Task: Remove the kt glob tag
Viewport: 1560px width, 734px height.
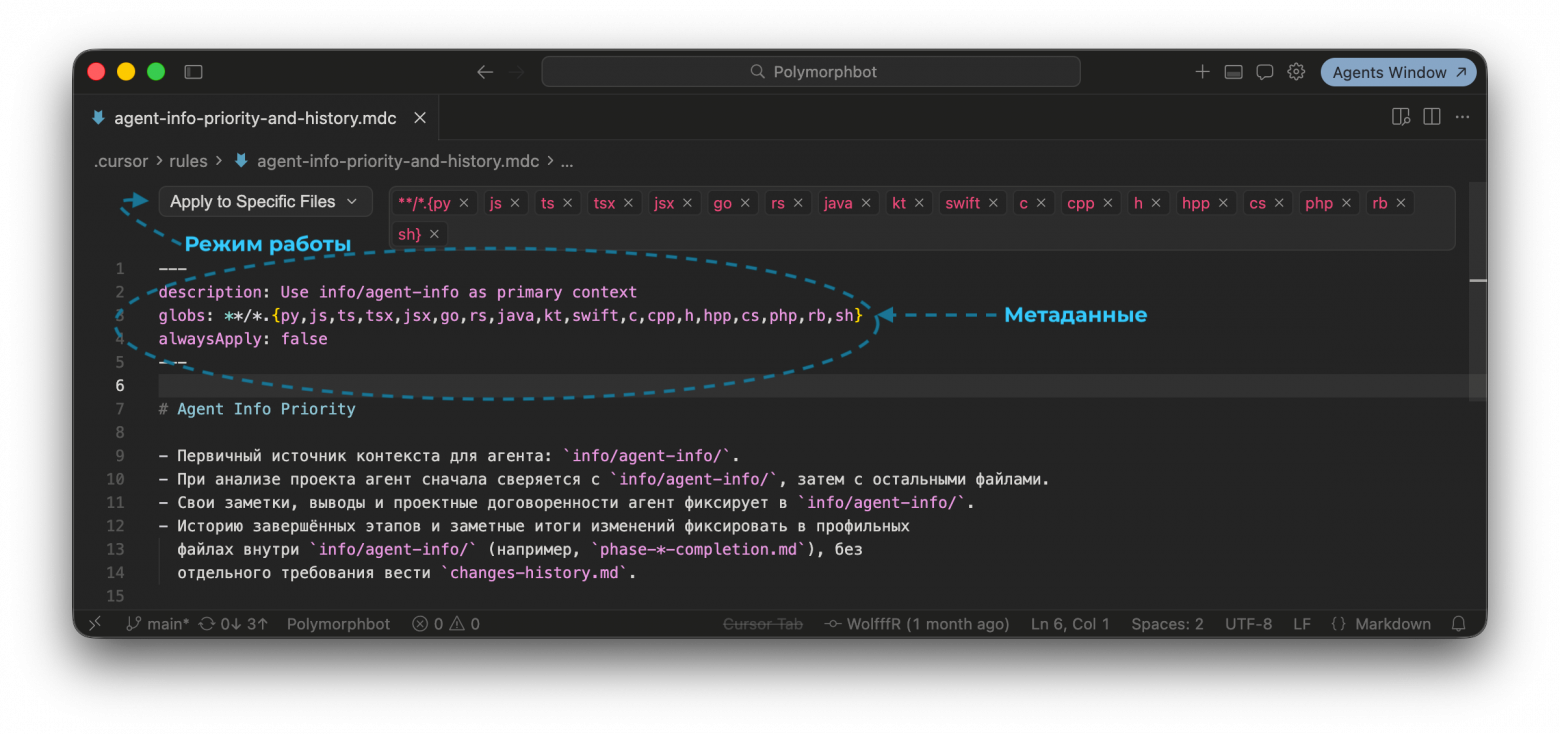Action: pyautogui.click(x=919, y=203)
